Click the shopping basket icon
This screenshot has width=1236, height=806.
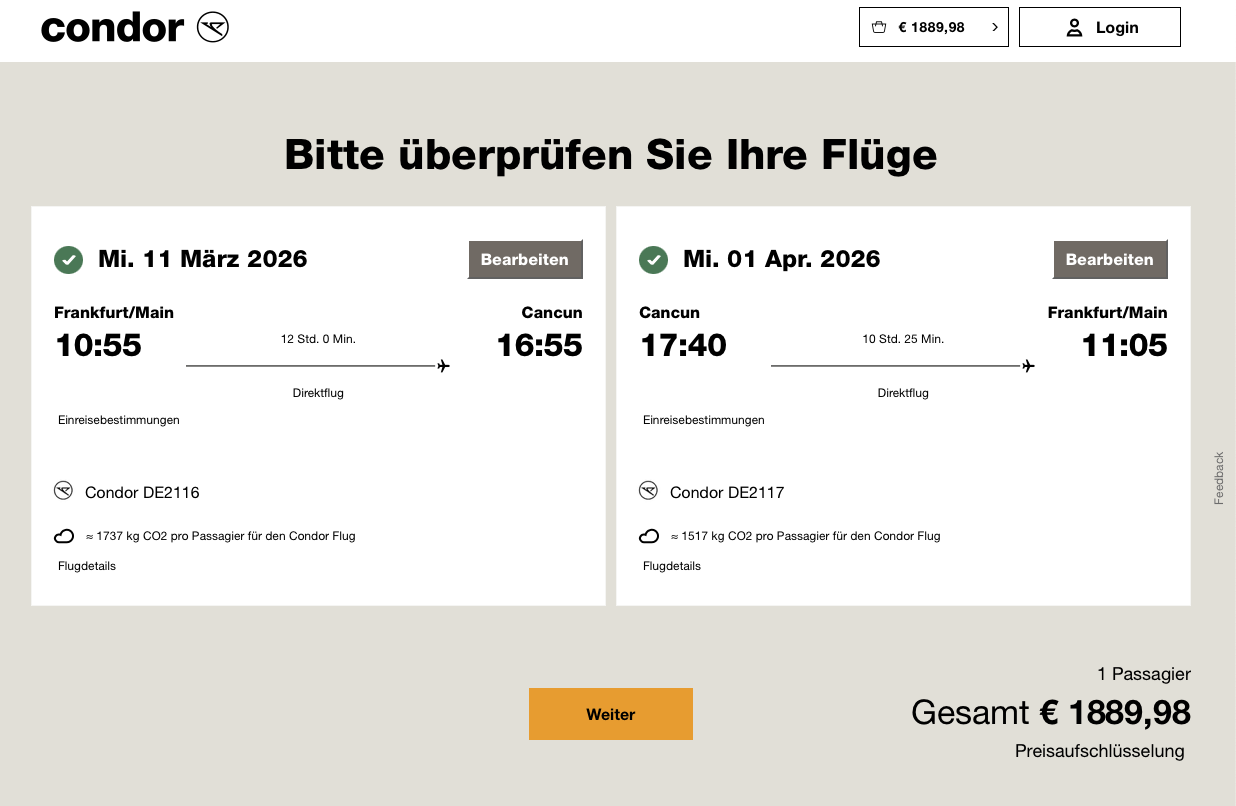(879, 27)
